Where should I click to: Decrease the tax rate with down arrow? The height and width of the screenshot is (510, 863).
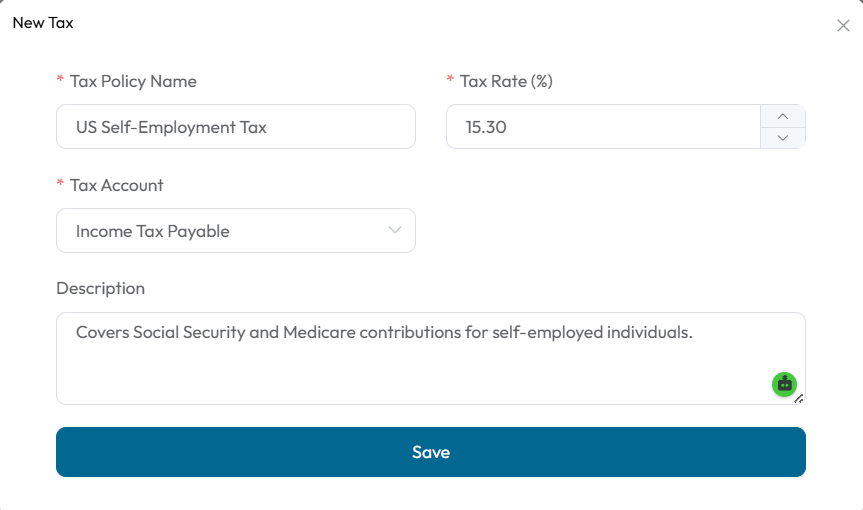(783, 138)
